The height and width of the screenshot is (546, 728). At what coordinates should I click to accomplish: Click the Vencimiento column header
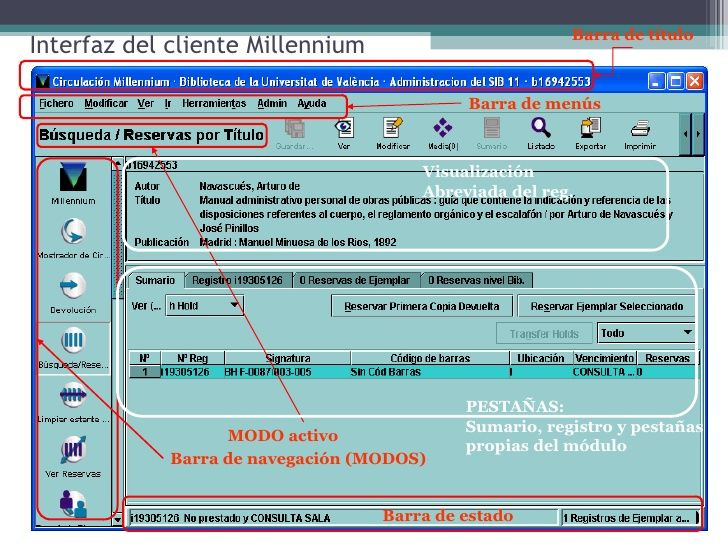click(604, 358)
